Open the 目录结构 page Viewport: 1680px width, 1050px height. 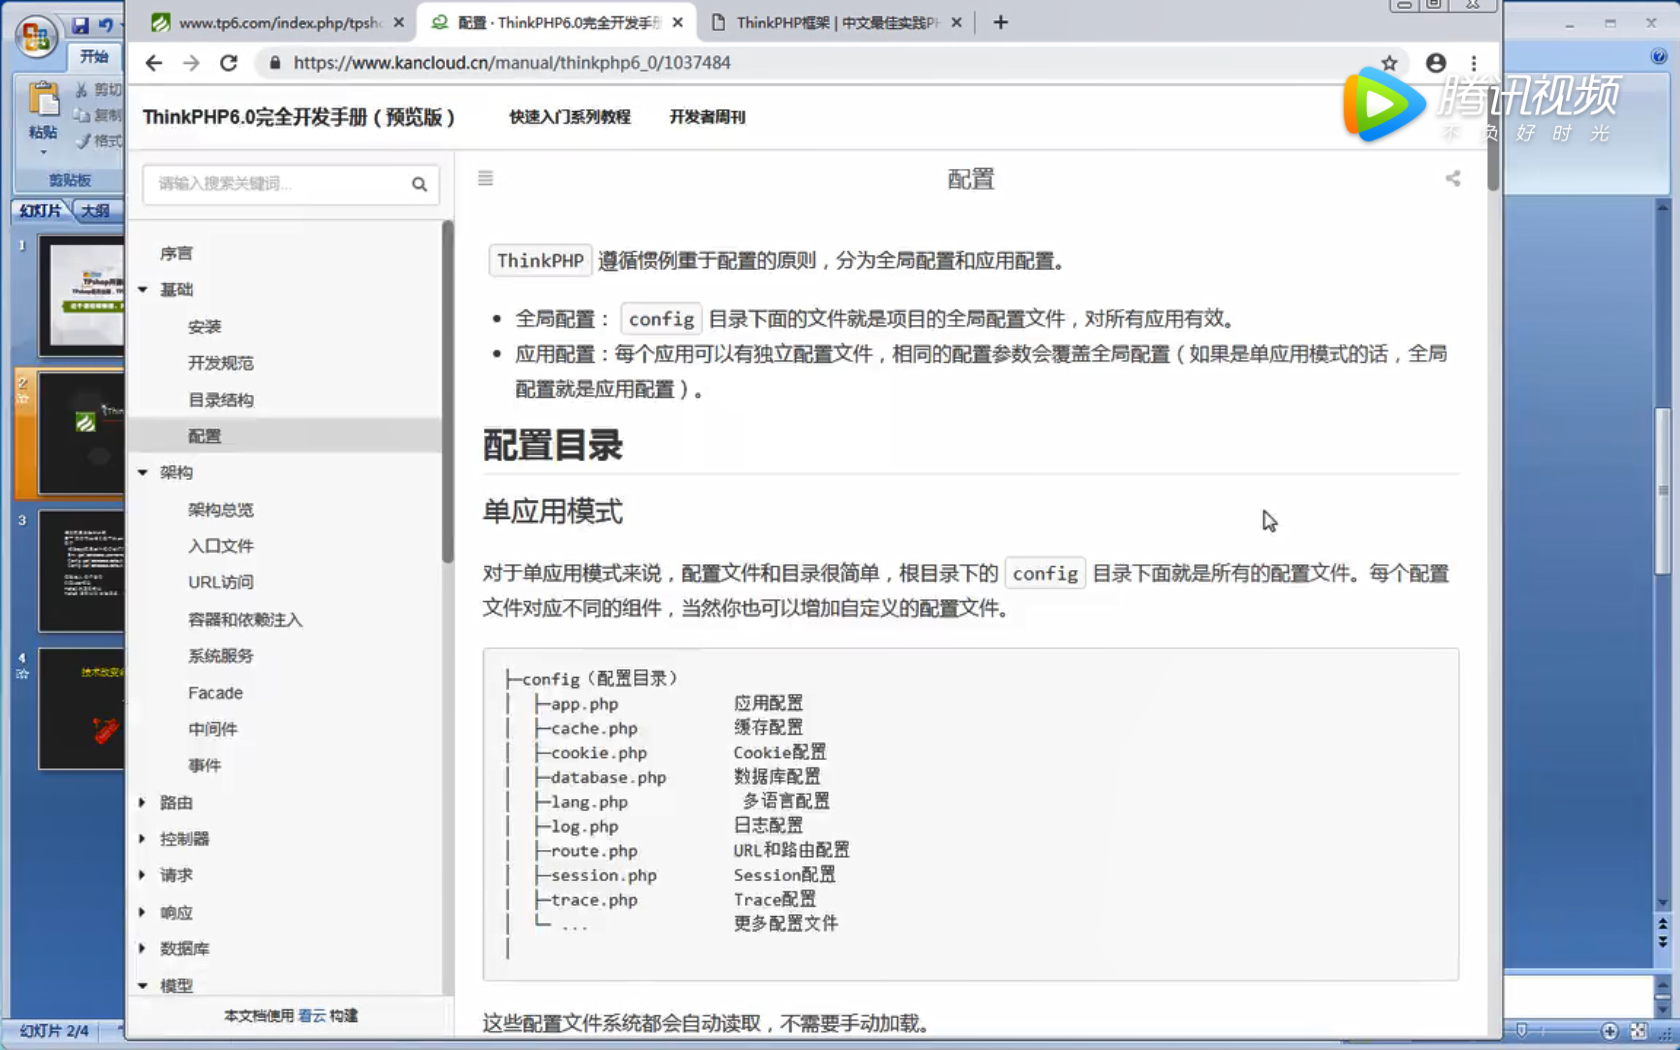(220, 400)
